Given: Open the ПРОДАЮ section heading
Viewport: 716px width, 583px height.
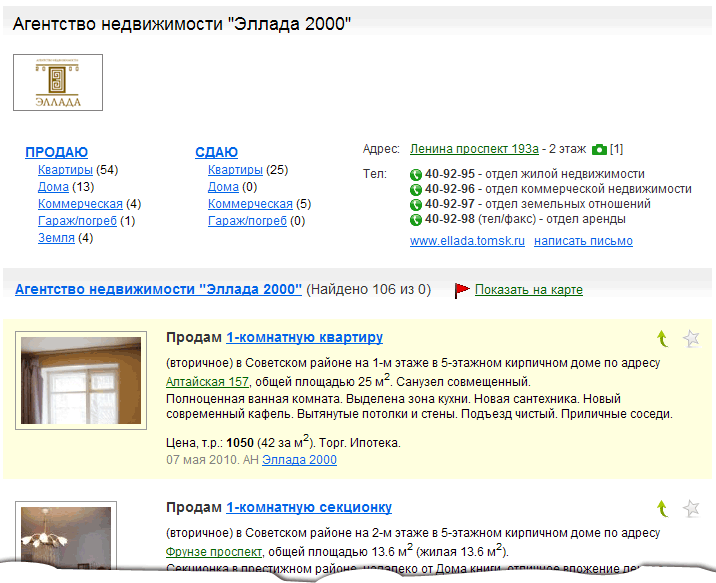Looking at the screenshot, I should click(56, 153).
